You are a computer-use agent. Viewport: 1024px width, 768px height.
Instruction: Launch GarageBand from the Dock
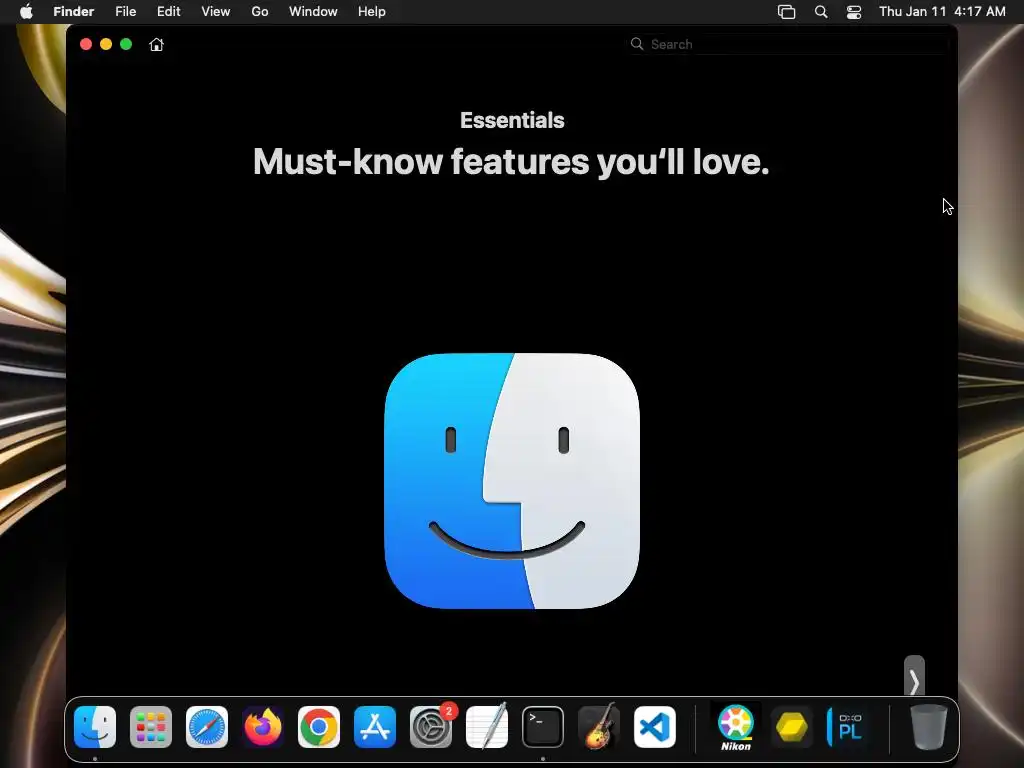[x=599, y=727]
